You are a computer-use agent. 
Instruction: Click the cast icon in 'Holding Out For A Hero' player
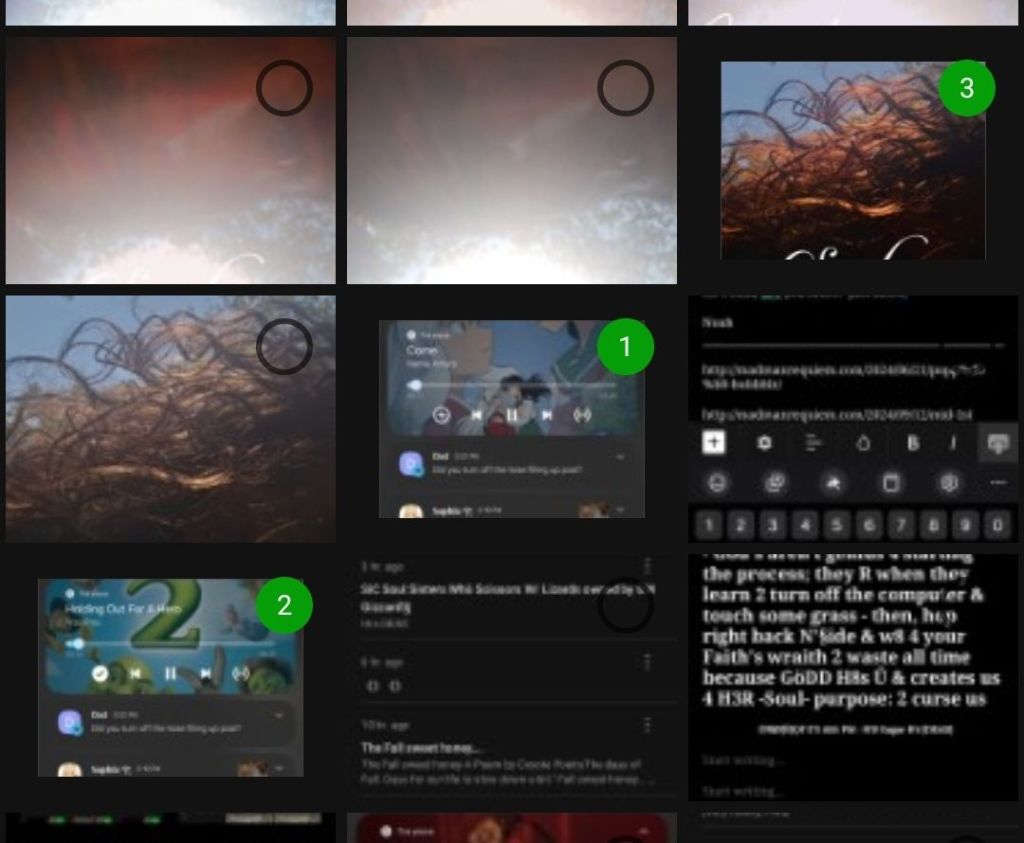click(241, 673)
